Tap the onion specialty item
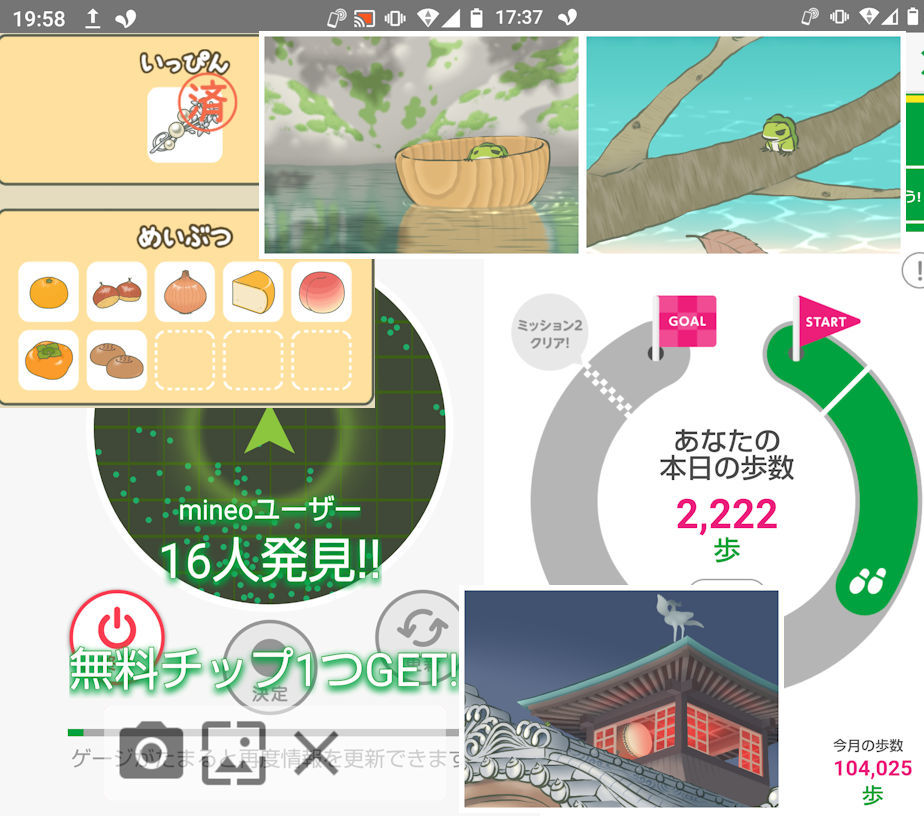The height and width of the screenshot is (816, 924). point(185,292)
